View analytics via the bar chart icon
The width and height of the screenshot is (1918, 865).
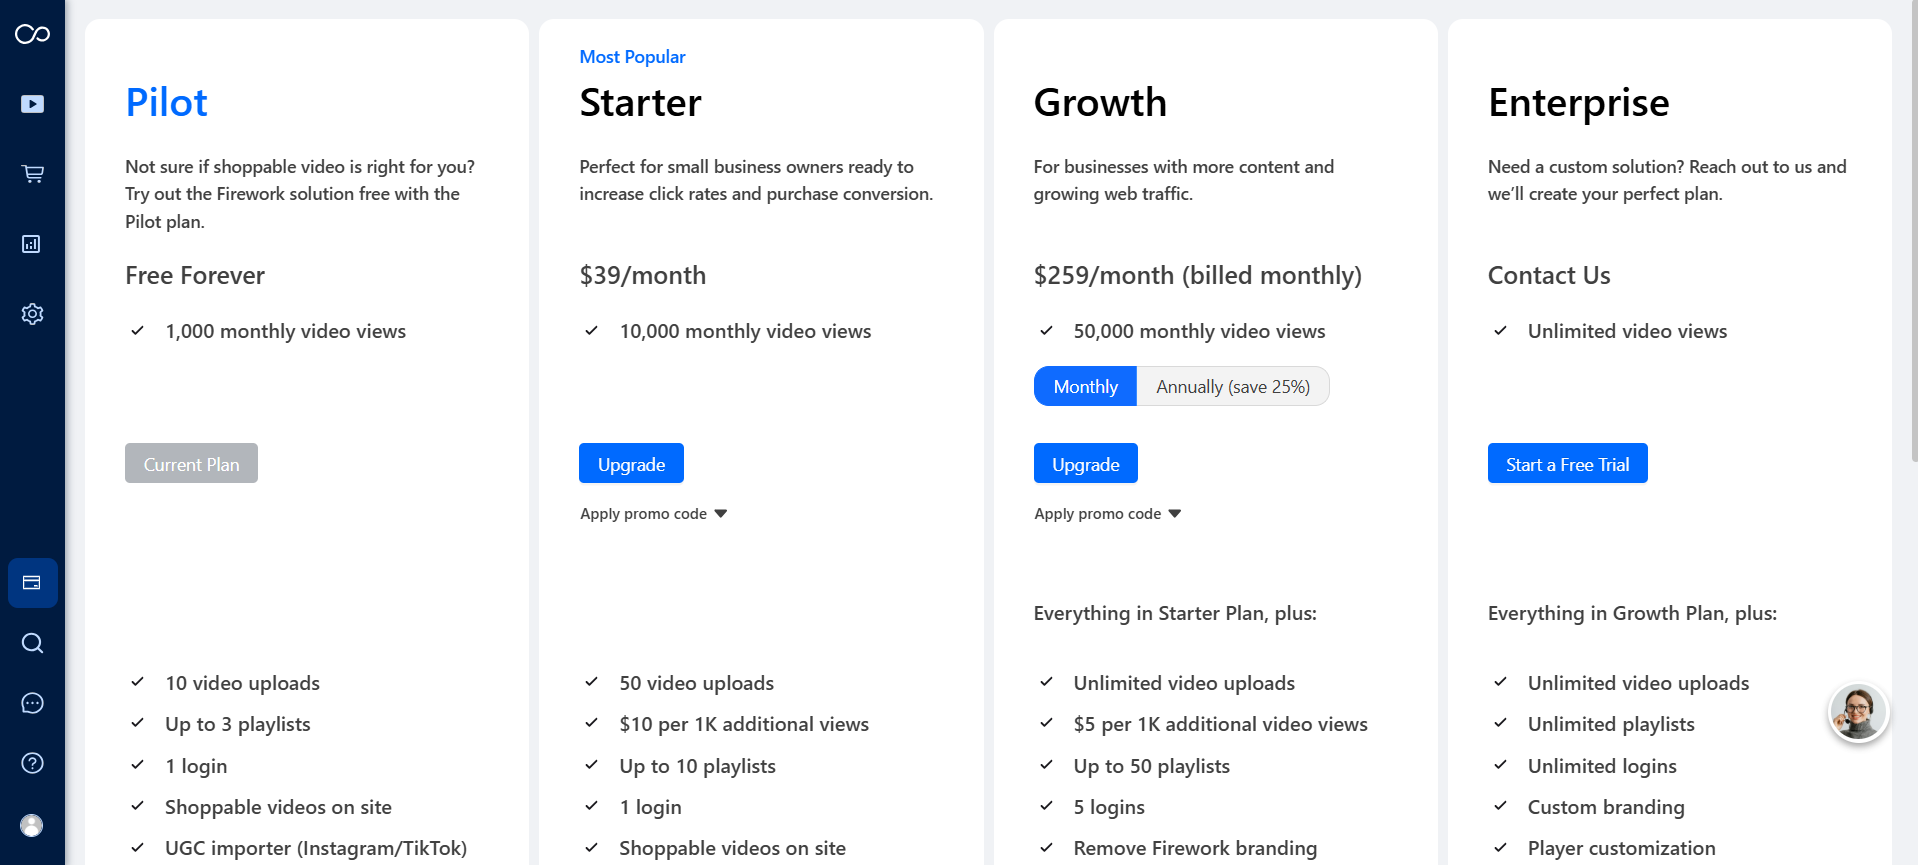click(x=32, y=243)
